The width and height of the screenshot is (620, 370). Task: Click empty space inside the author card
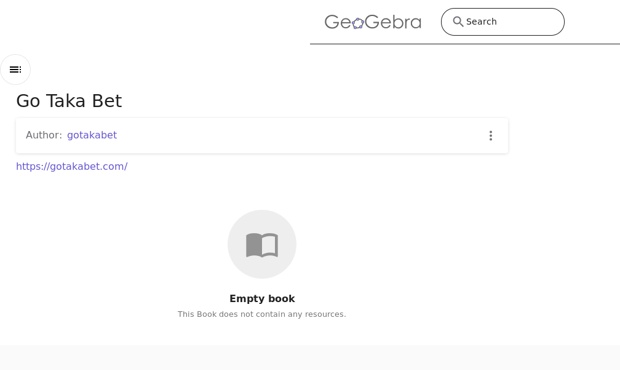301,136
